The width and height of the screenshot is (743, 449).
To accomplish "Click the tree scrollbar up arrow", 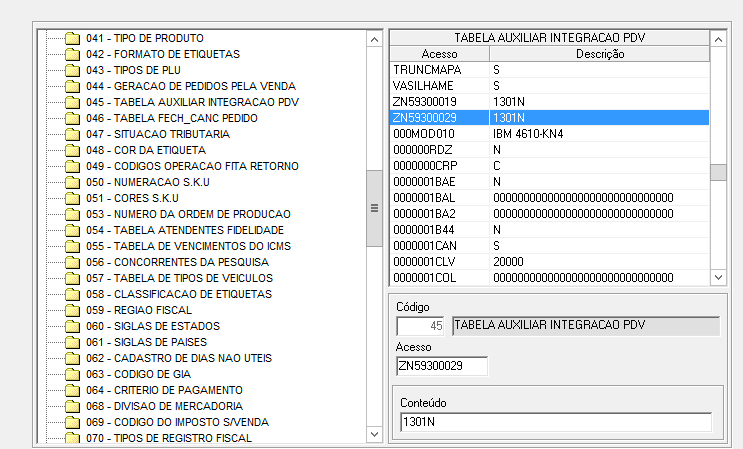I will coord(374,39).
